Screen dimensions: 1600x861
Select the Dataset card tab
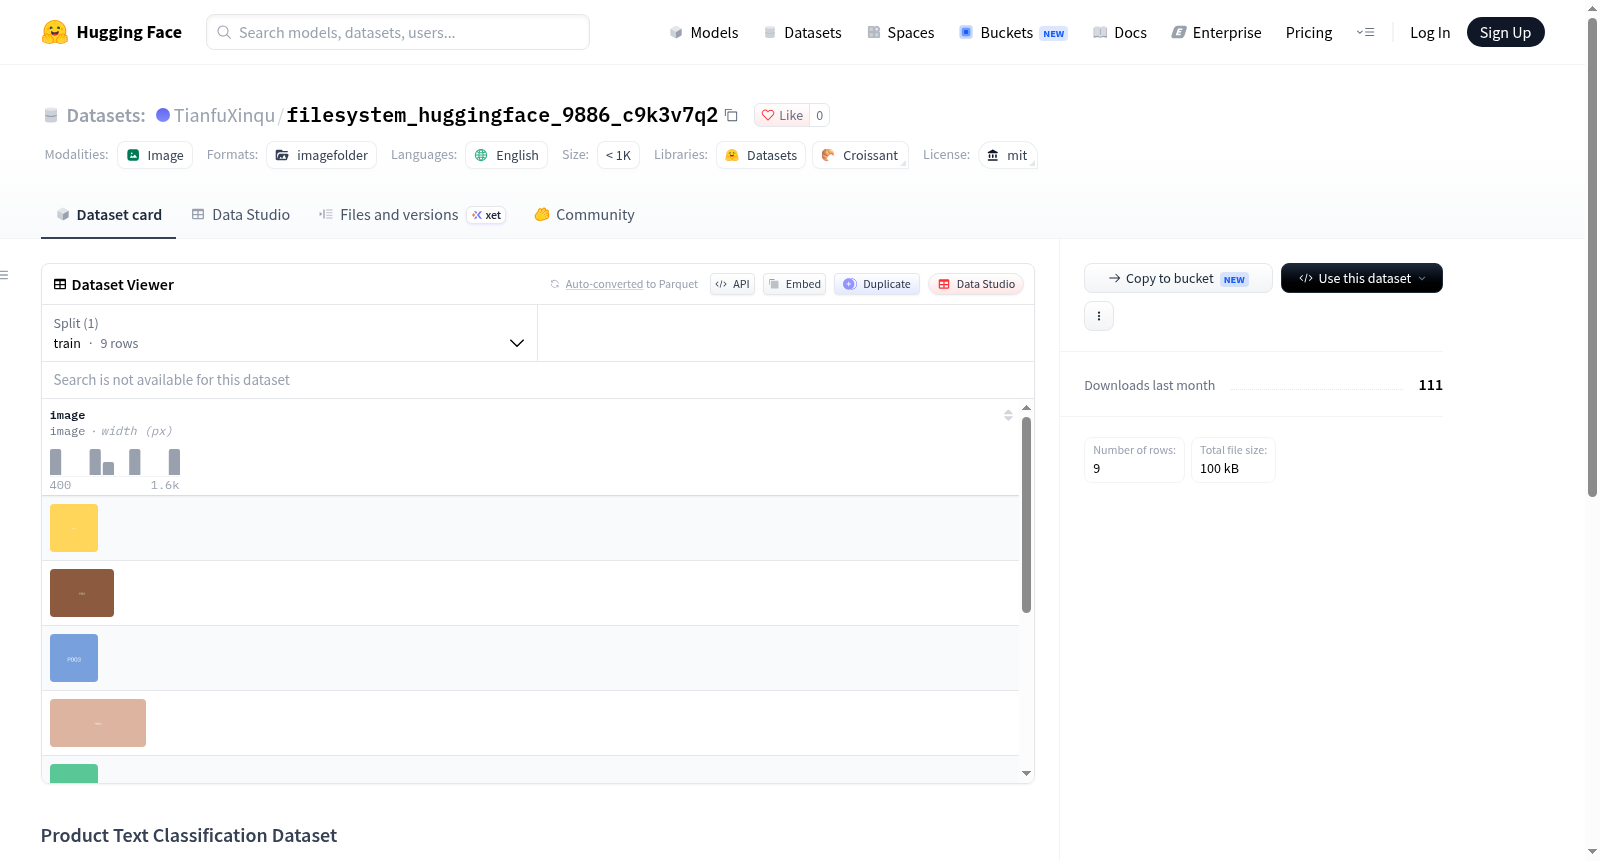click(x=109, y=214)
